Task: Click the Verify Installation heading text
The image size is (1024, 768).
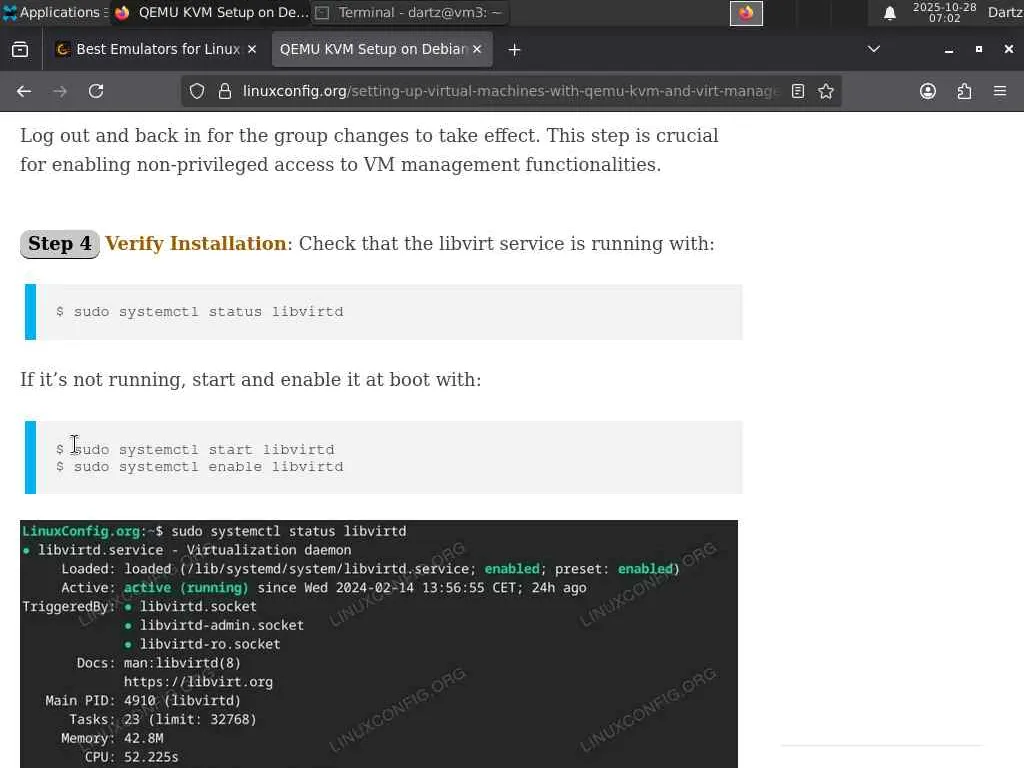Action: coord(195,244)
